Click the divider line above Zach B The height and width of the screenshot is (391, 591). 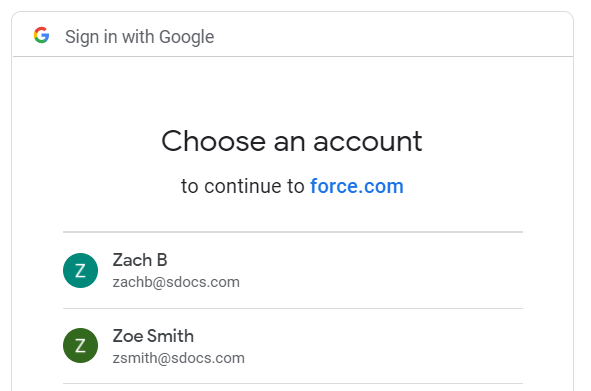(x=293, y=232)
